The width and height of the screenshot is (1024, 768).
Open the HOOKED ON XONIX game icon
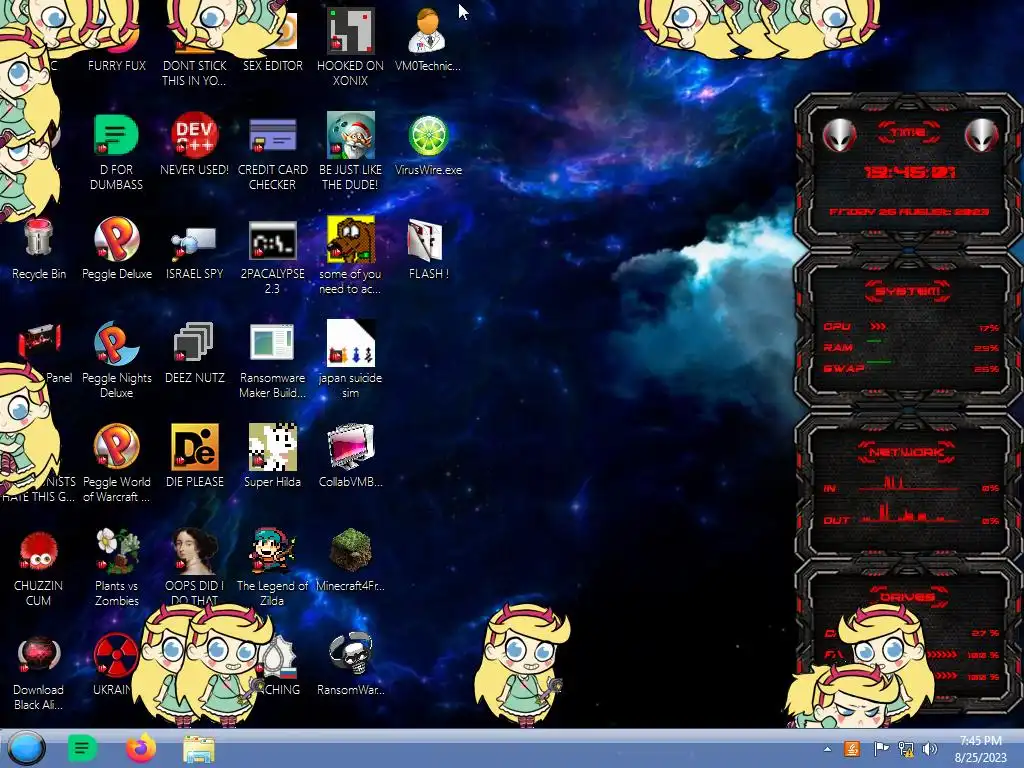(351, 31)
